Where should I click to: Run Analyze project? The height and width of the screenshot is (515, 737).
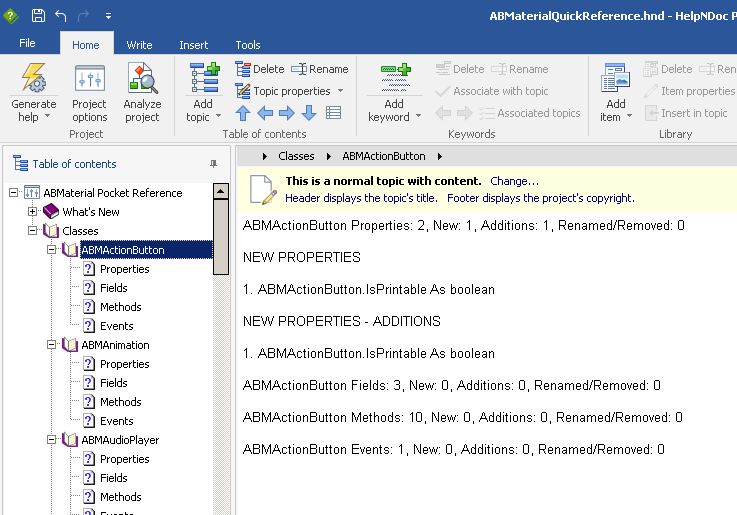(x=142, y=93)
